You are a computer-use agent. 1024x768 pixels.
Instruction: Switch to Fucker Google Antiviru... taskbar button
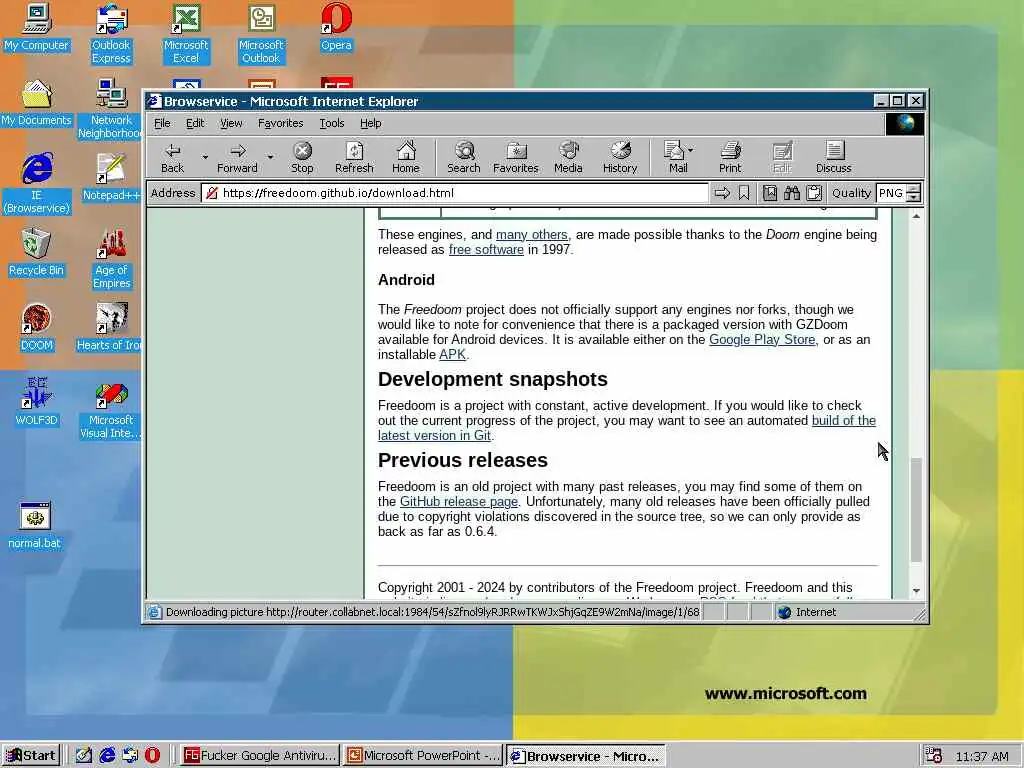point(260,756)
